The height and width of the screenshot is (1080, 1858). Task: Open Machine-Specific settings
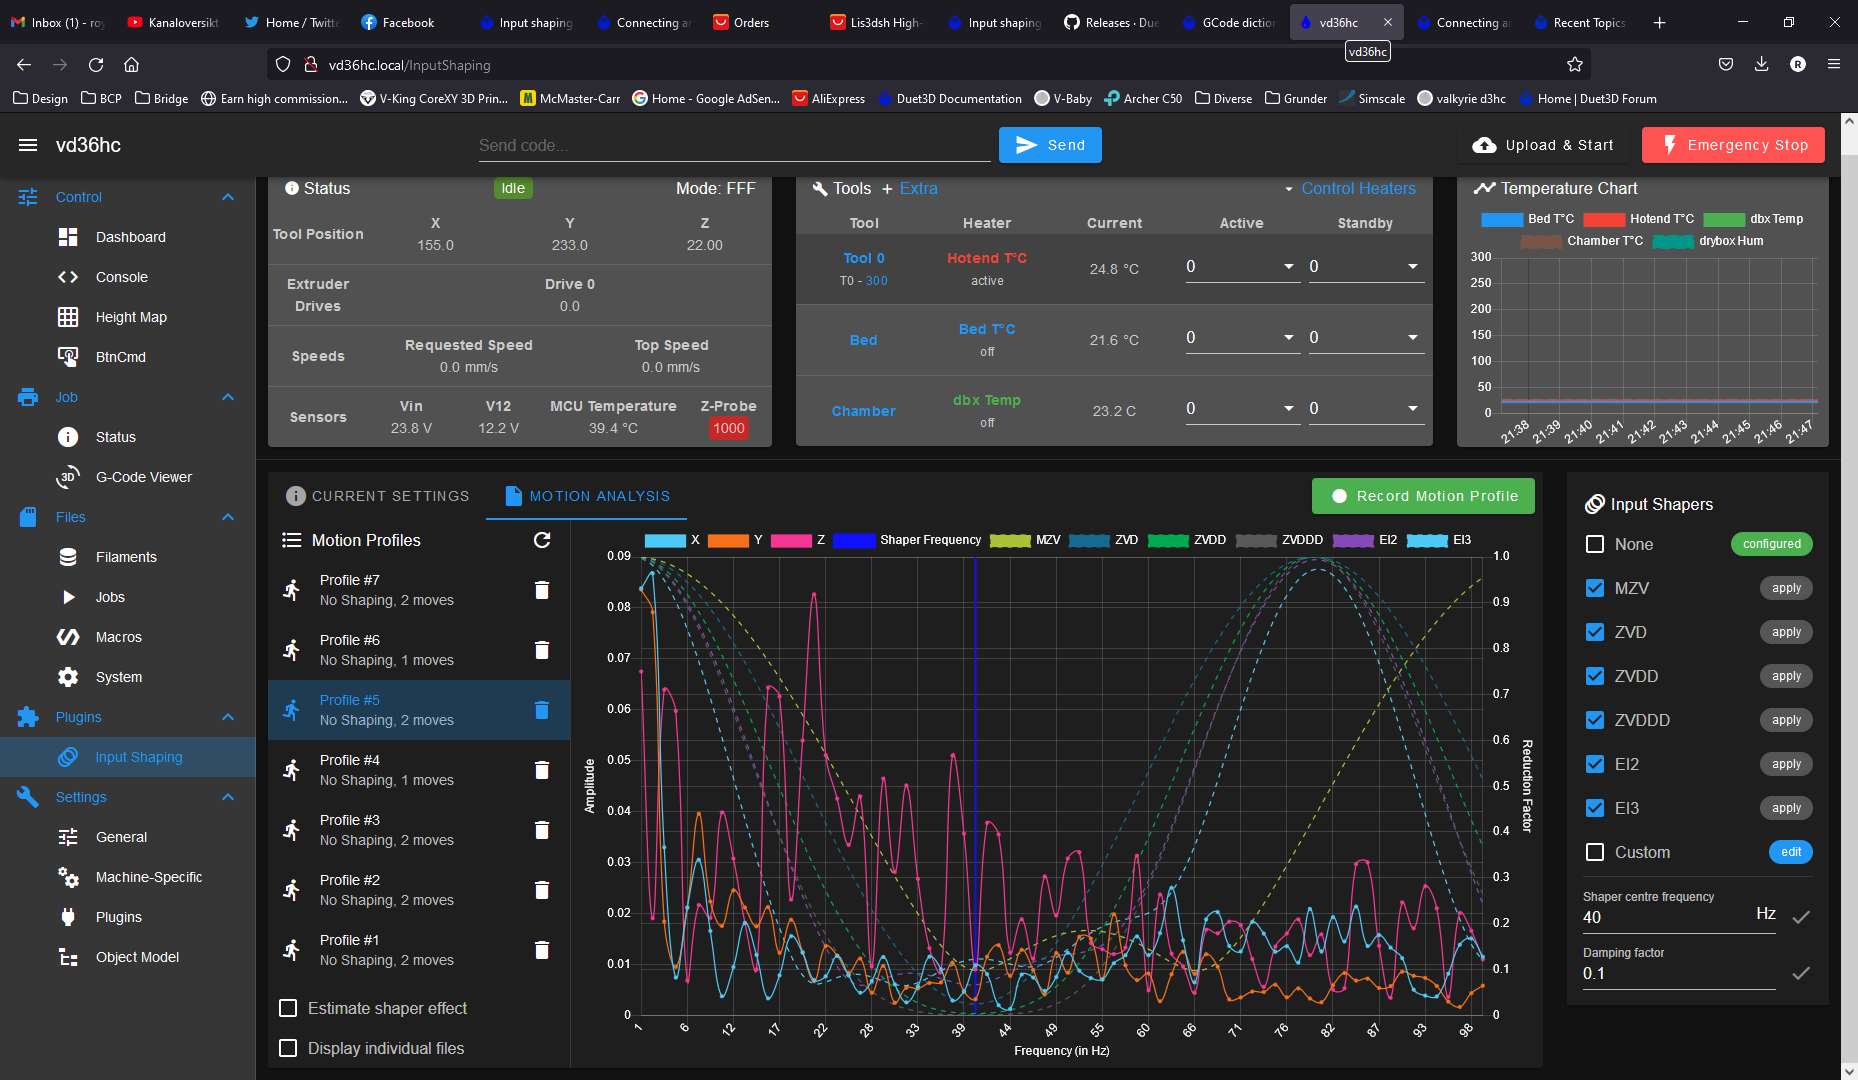128,877
